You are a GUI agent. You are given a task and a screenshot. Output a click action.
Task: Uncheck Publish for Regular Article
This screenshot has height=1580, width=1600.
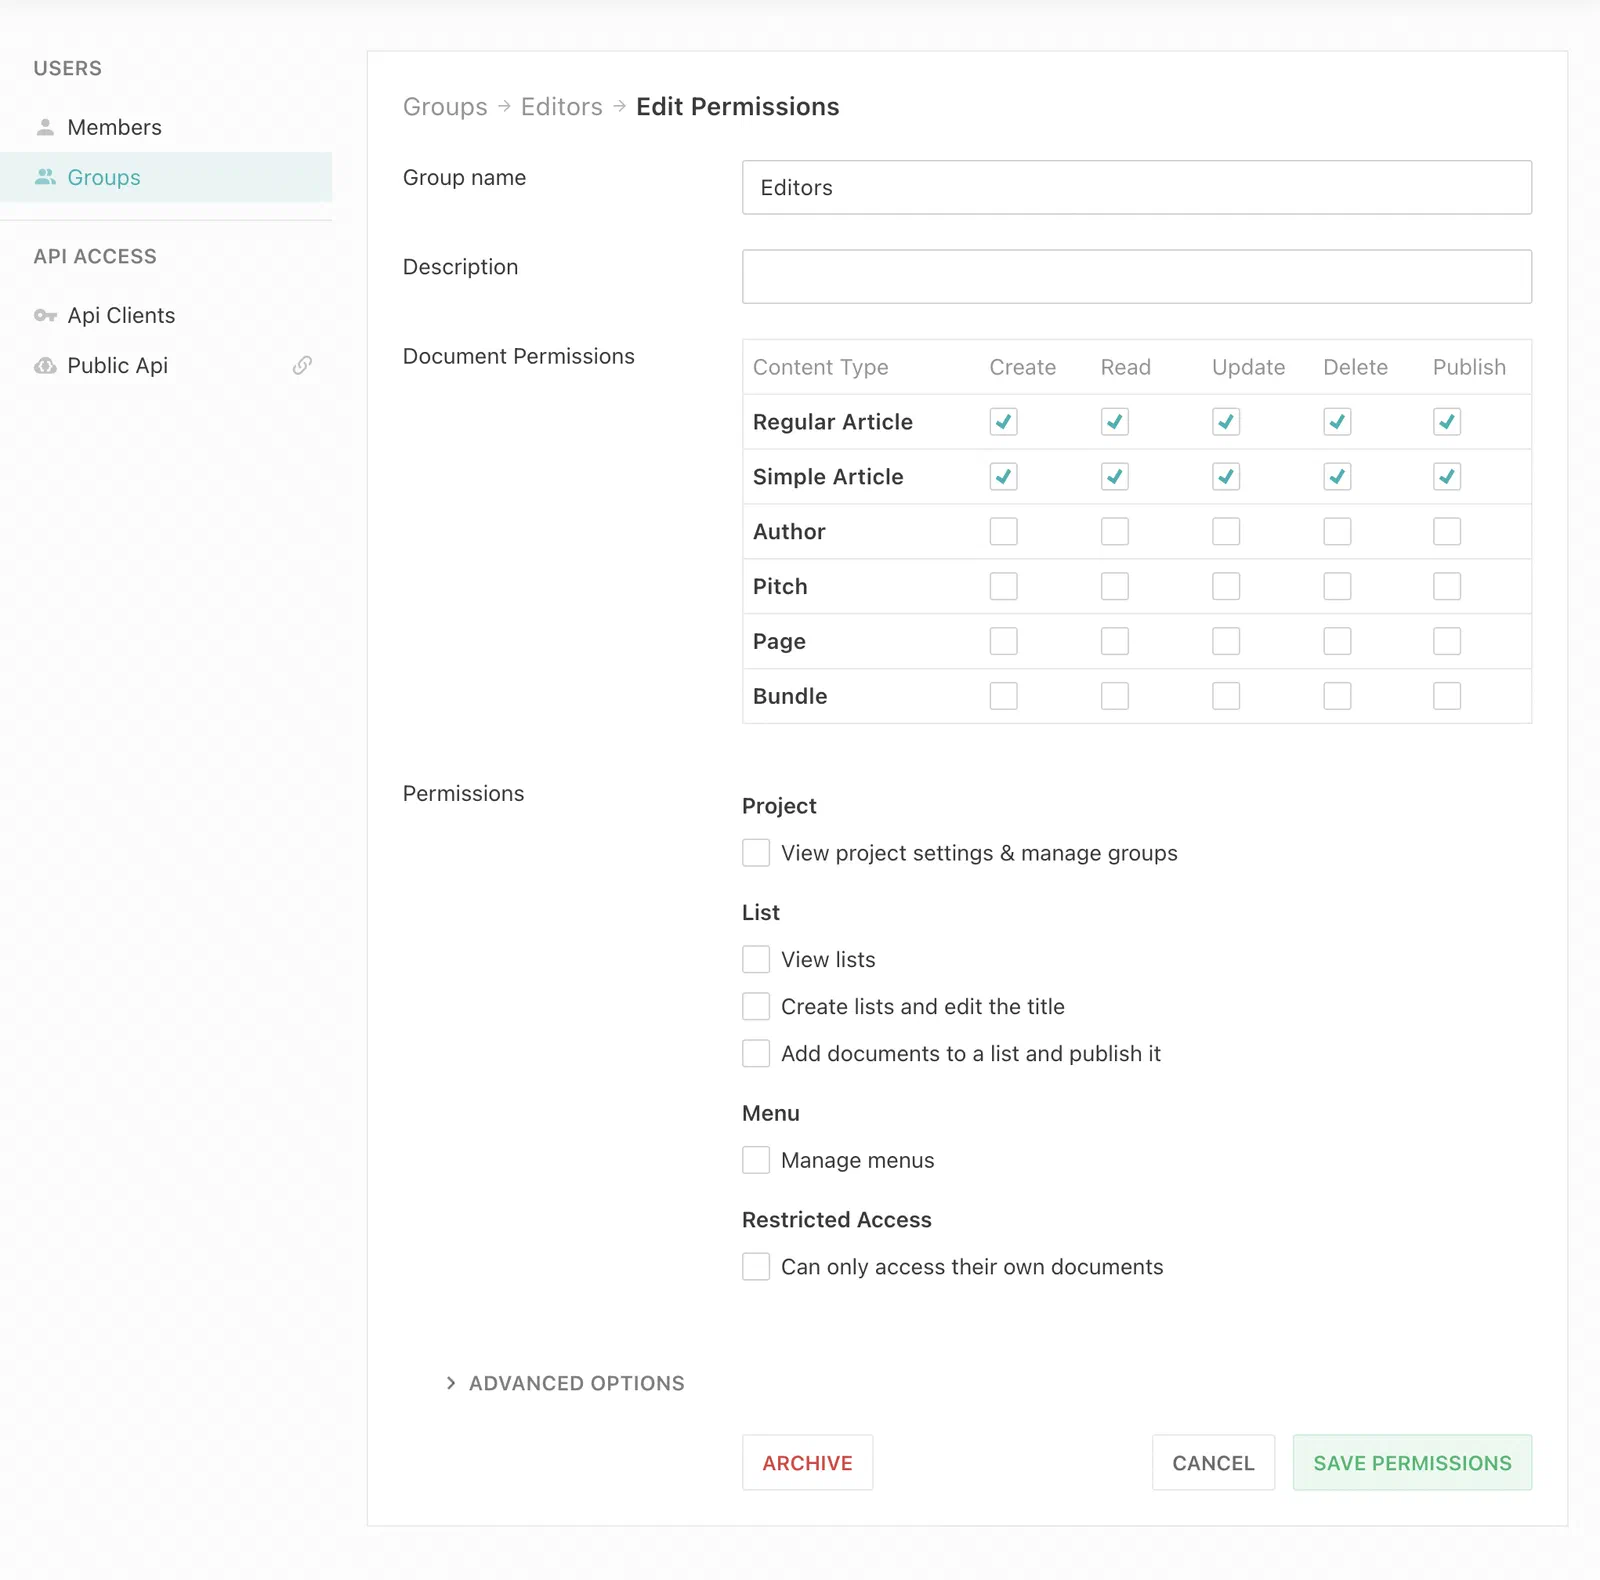pos(1447,422)
